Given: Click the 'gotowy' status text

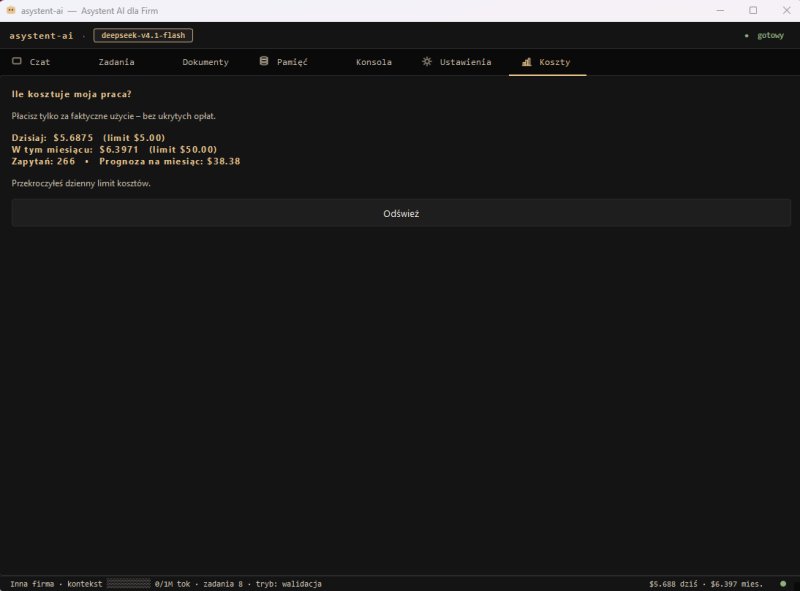Looking at the screenshot, I should pos(770,35).
